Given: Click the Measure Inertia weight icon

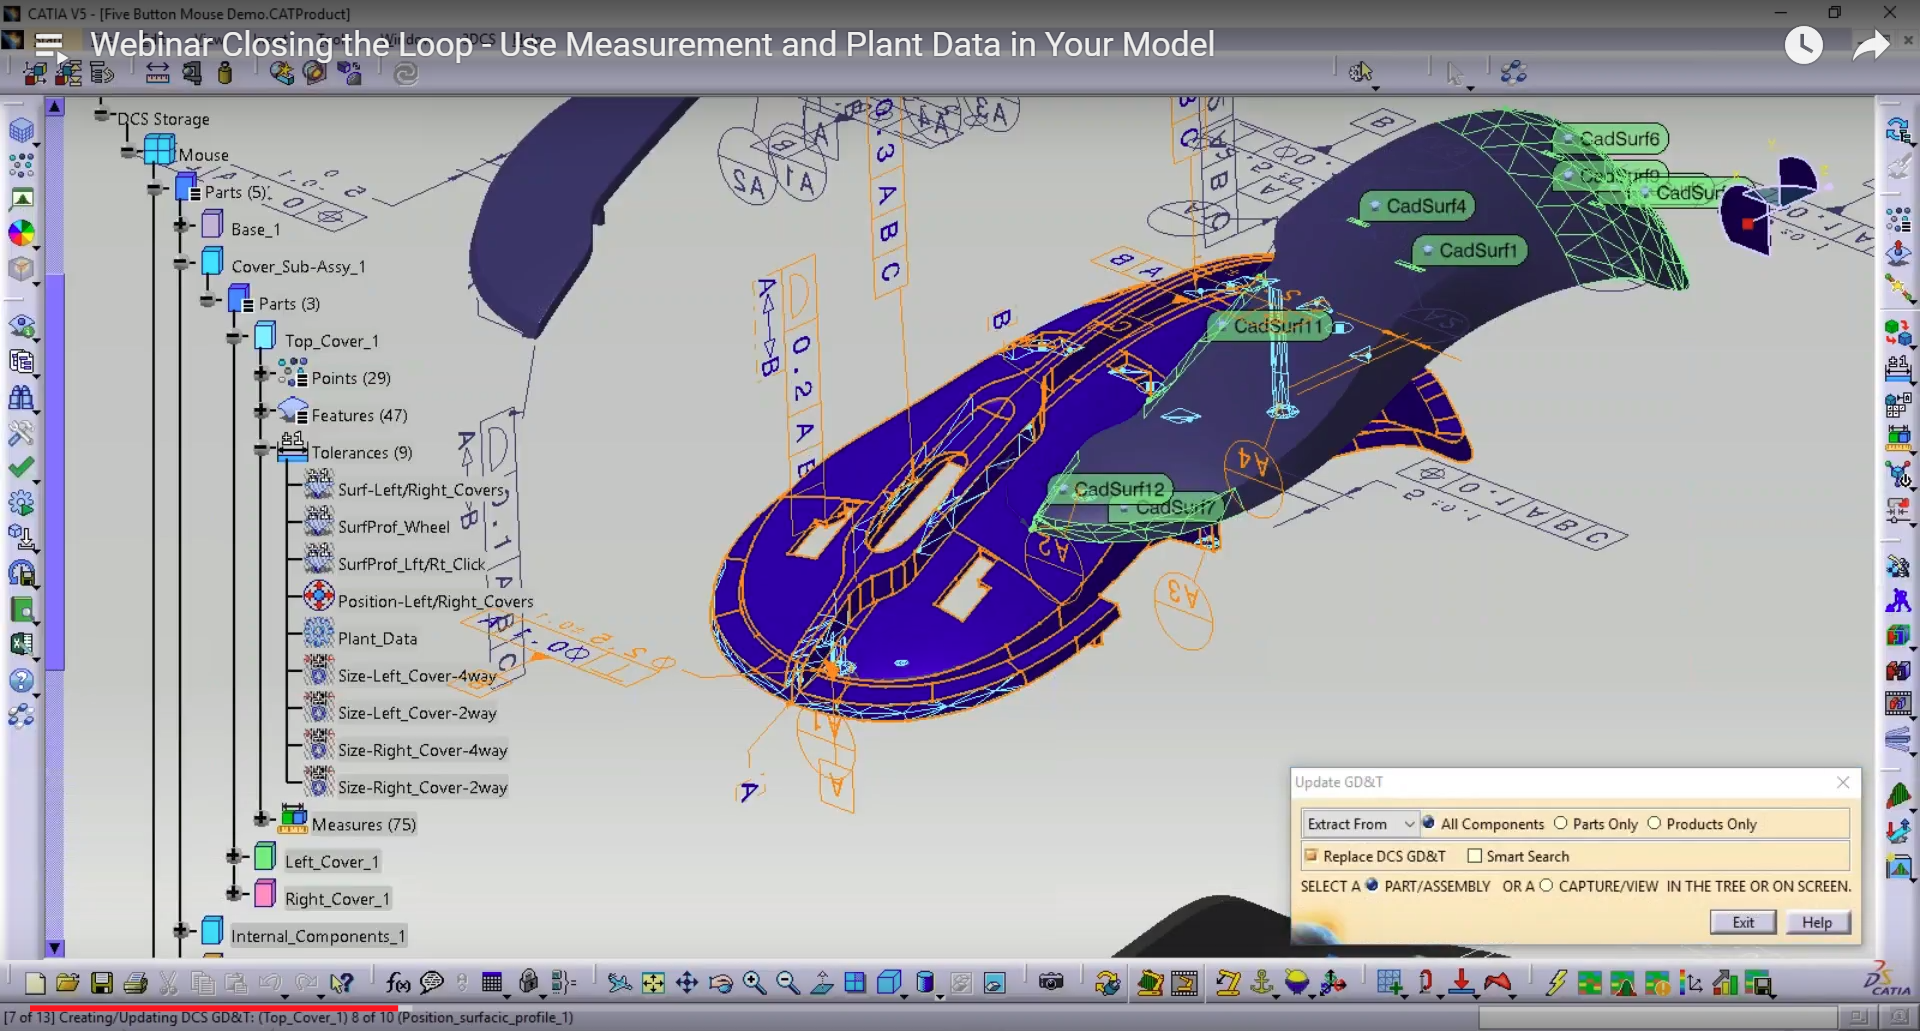Looking at the screenshot, I should tap(225, 72).
